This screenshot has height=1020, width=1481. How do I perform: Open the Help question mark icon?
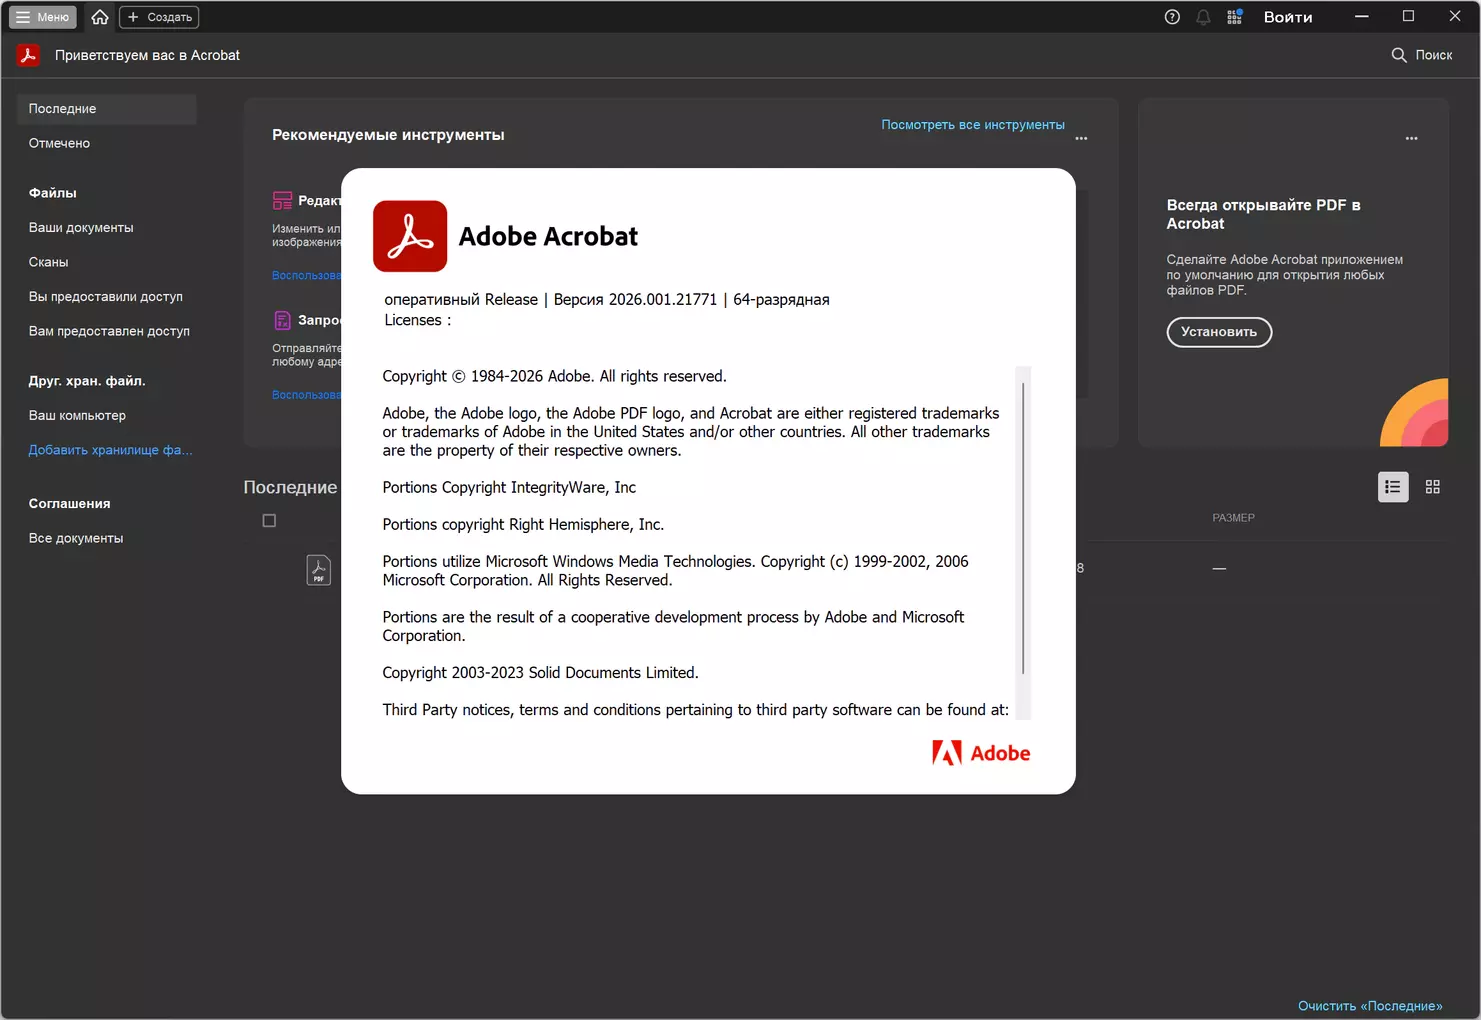point(1172,17)
